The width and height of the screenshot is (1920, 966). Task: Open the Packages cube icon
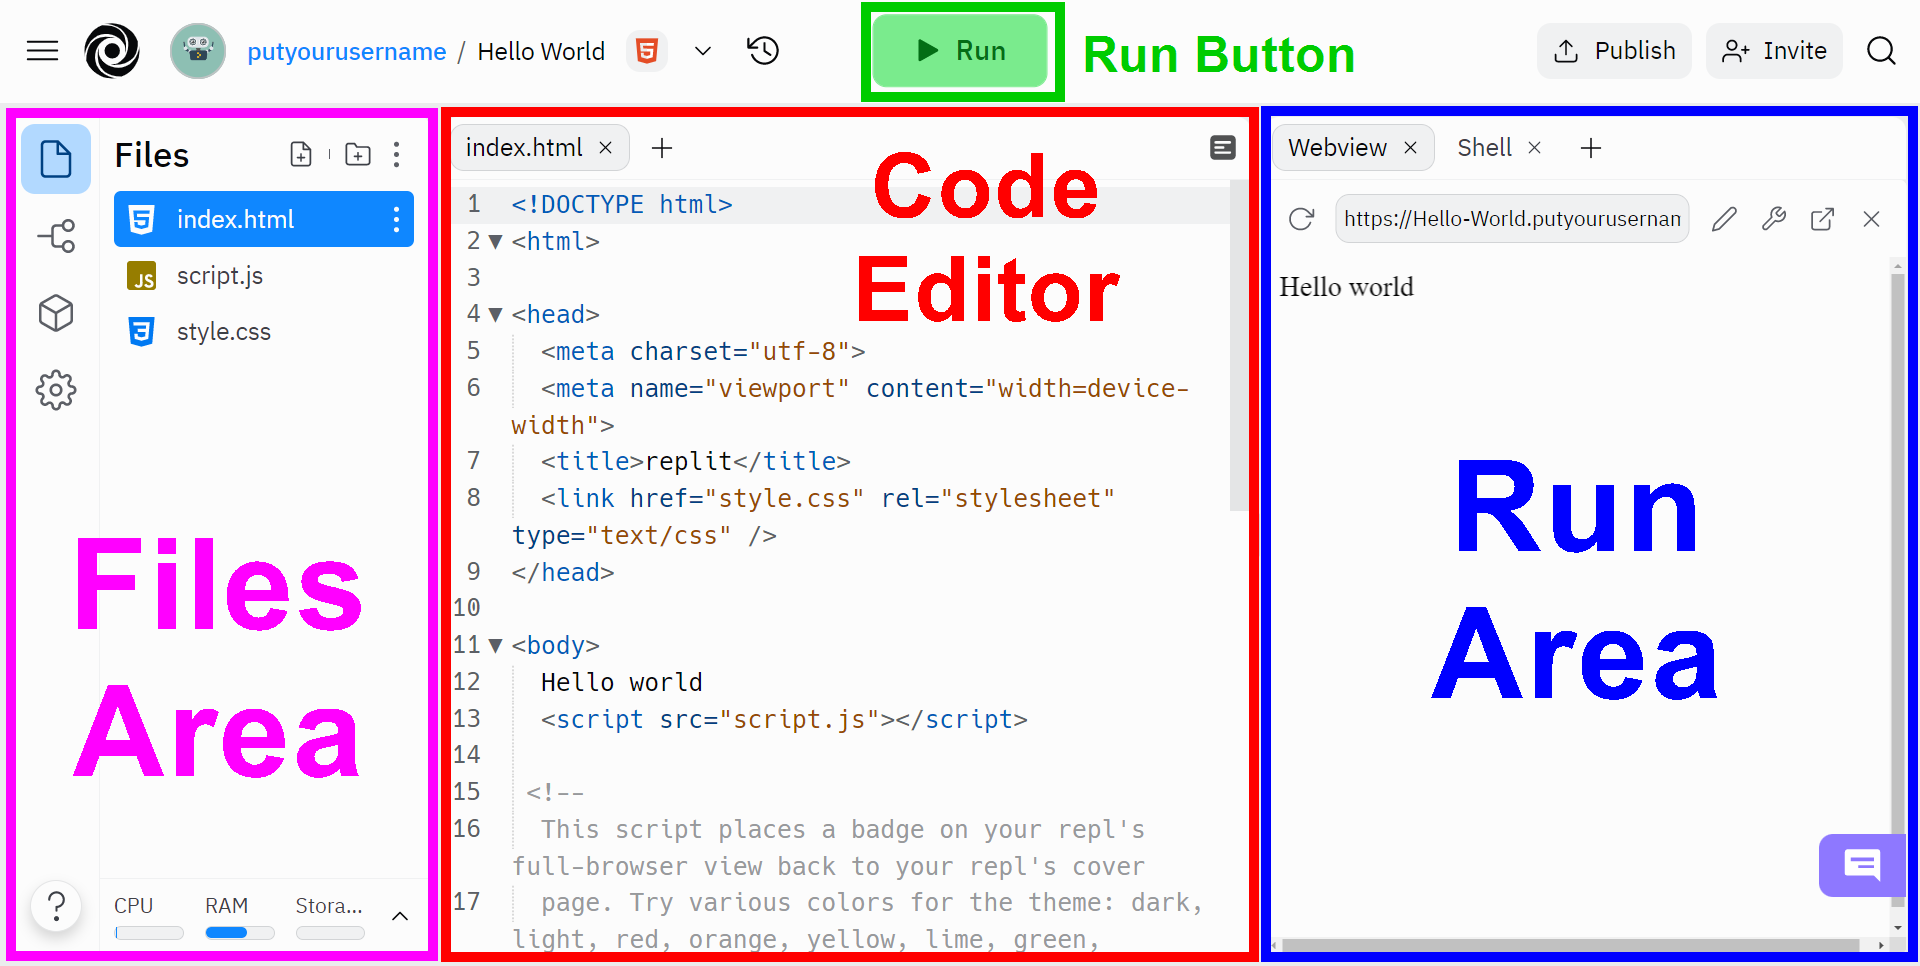pos(56,313)
